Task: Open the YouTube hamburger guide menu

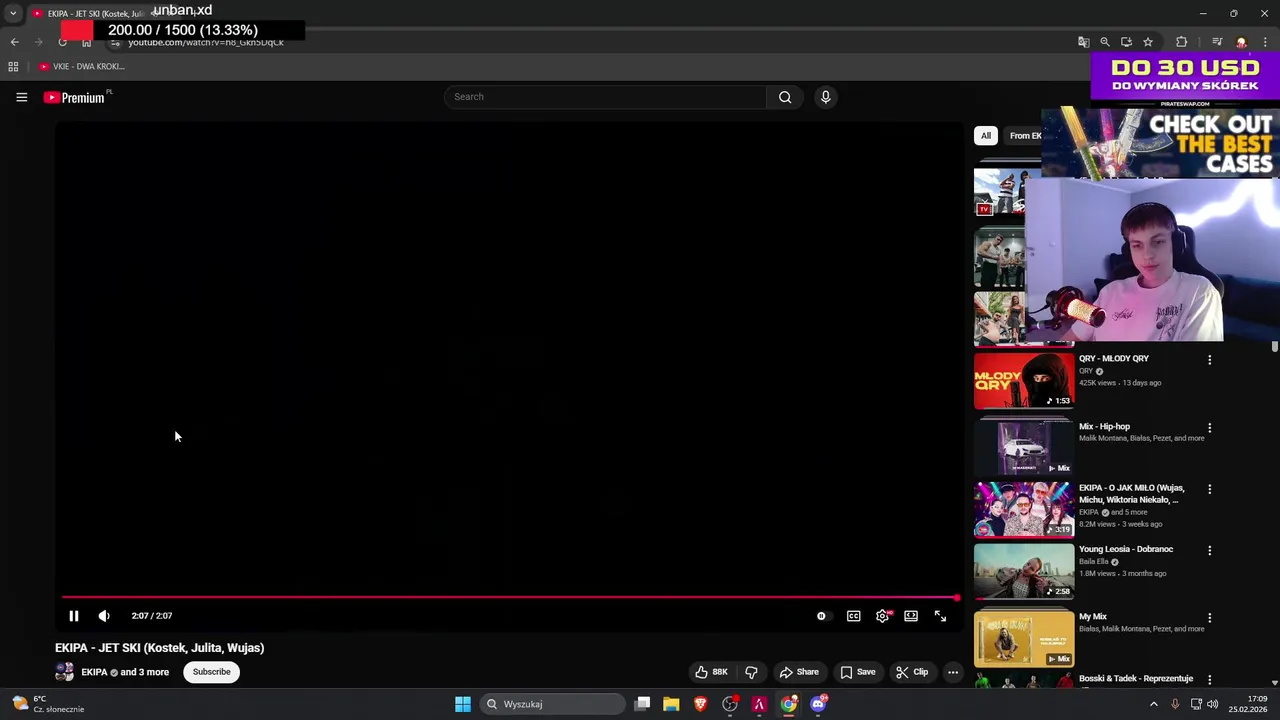Action: click(21, 97)
